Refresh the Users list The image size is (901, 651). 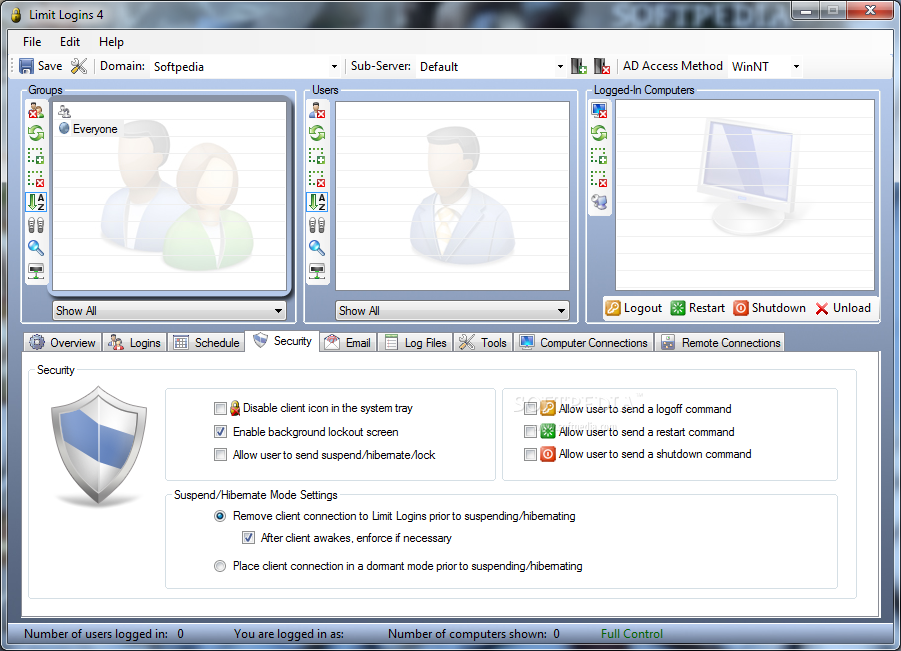(317, 133)
